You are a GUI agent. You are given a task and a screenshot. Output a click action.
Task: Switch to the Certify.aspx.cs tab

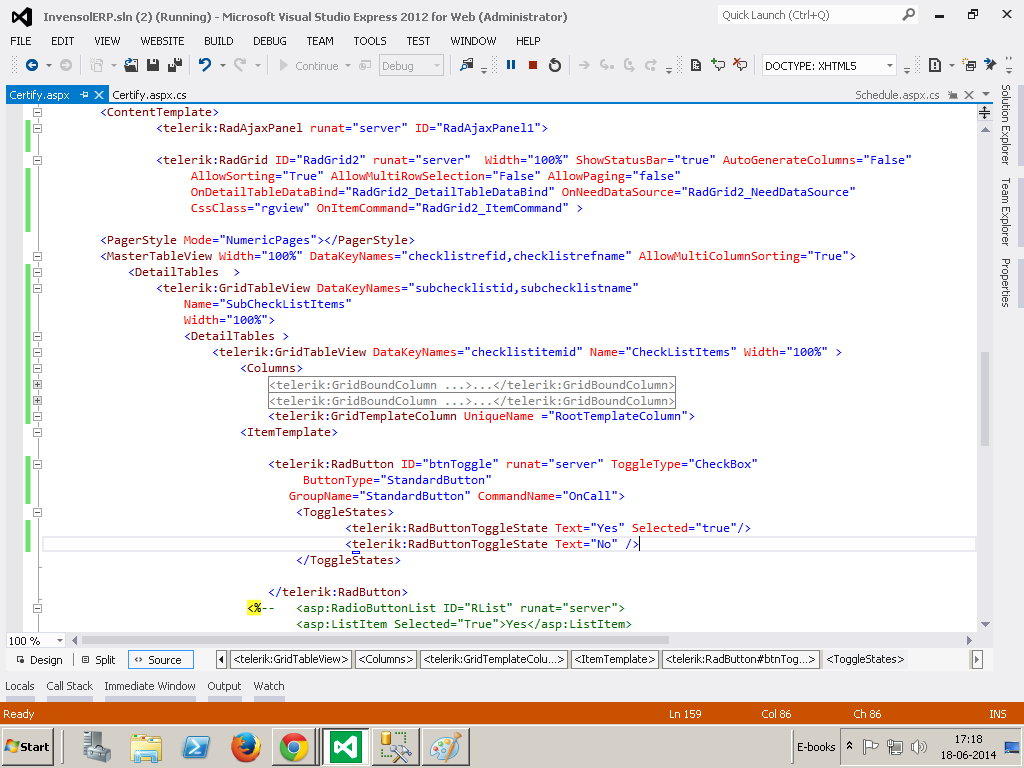coord(150,95)
